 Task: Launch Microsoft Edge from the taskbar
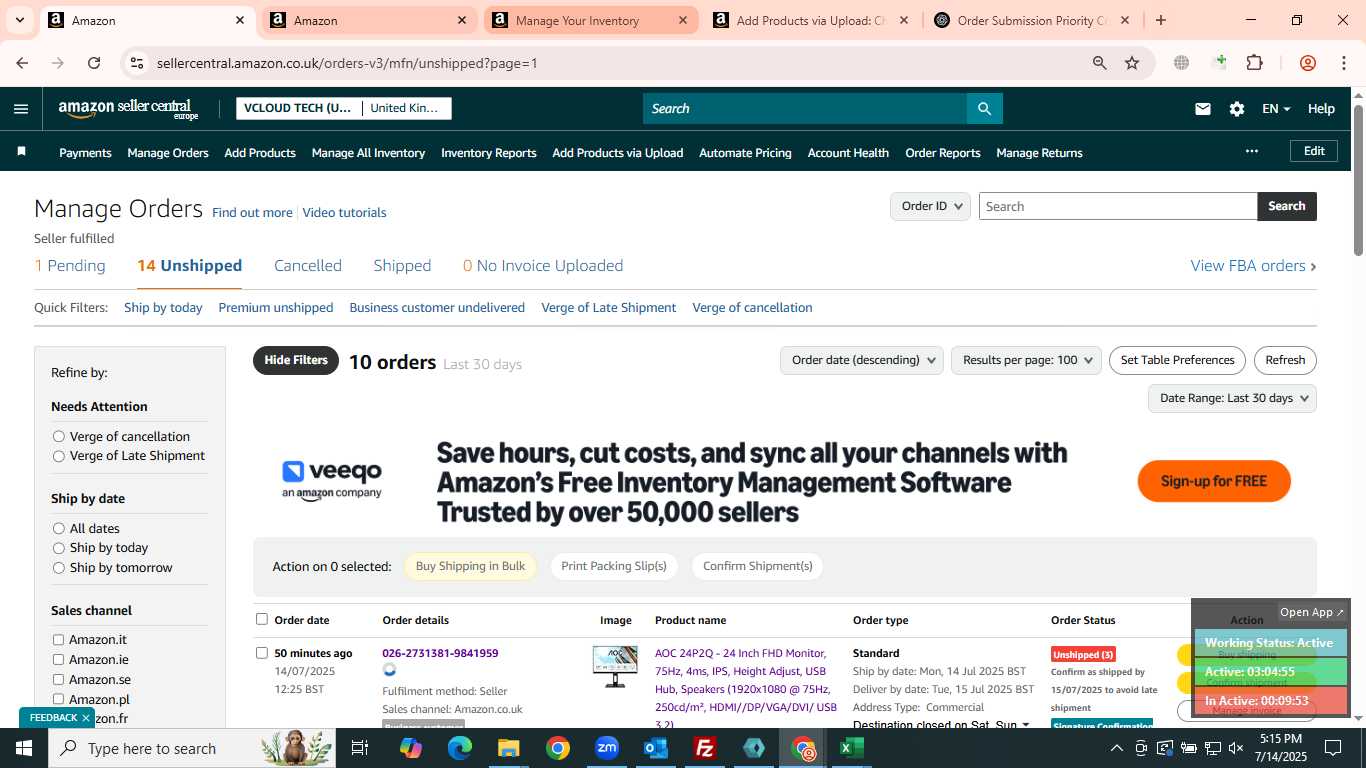[459, 748]
